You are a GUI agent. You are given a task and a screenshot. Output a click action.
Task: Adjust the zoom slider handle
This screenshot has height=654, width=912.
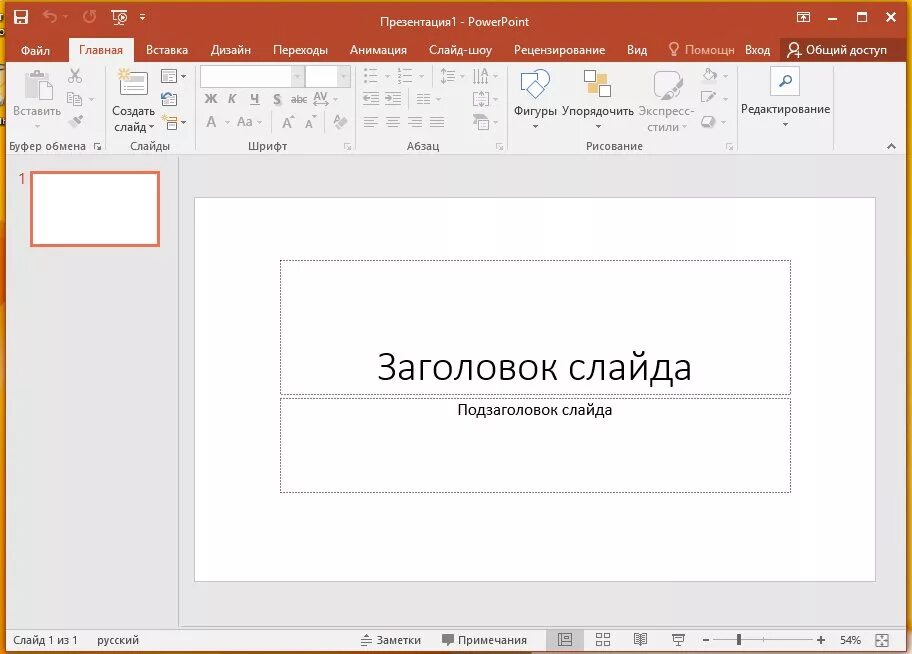click(x=739, y=640)
